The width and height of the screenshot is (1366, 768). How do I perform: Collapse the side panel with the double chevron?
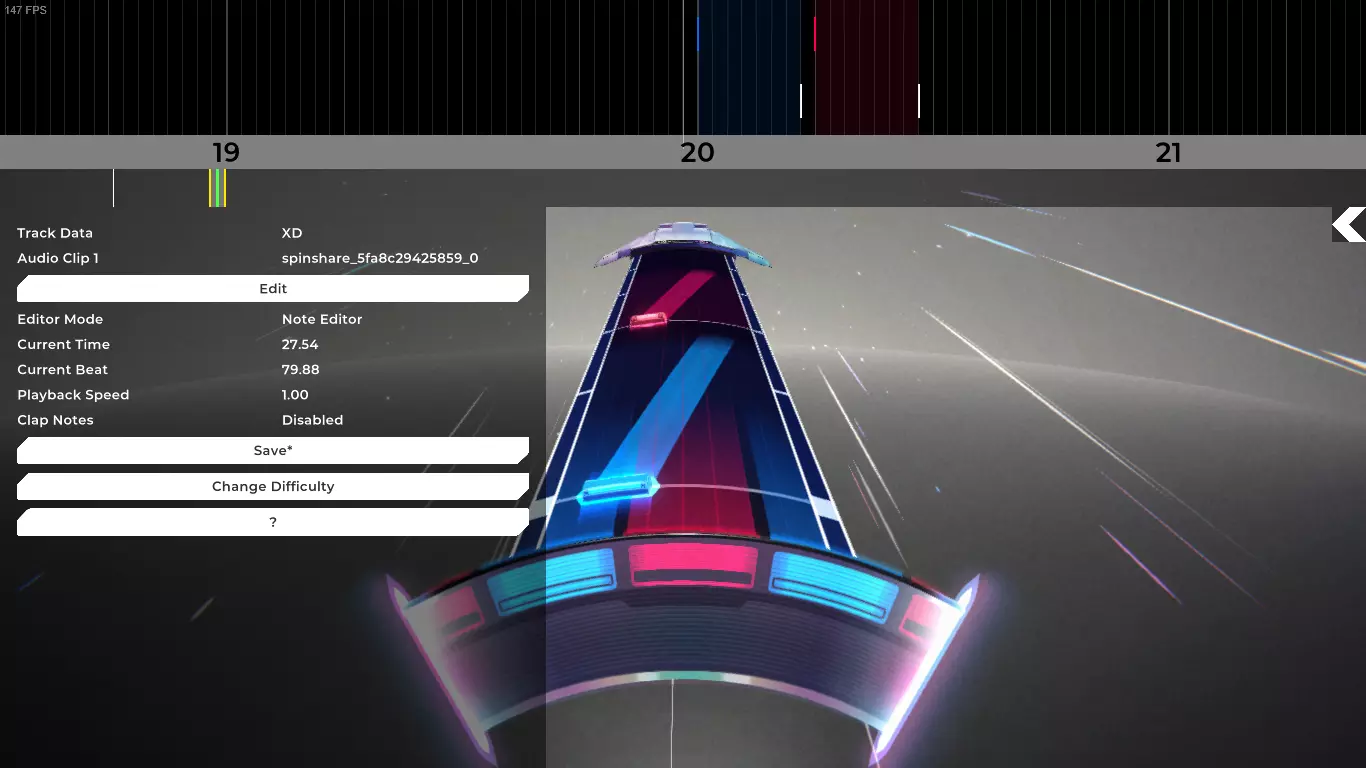click(x=1349, y=225)
